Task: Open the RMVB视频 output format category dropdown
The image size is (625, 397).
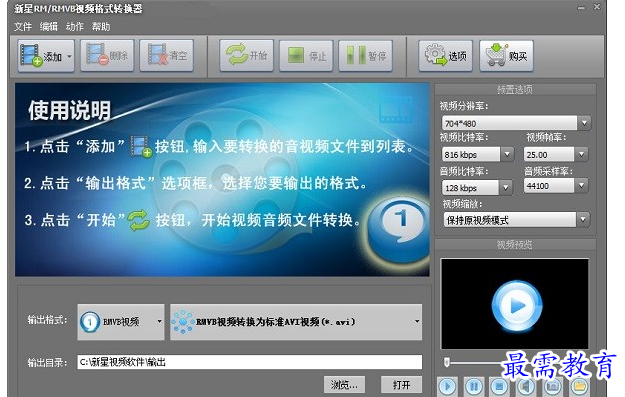Action: point(121,322)
